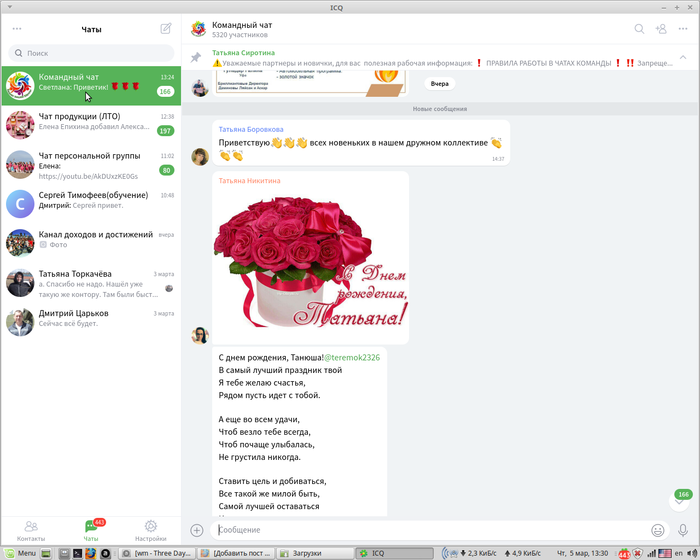Screen dimensions: 700x560
Task: Click the pin icon beside pinned message
Action: point(197,58)
